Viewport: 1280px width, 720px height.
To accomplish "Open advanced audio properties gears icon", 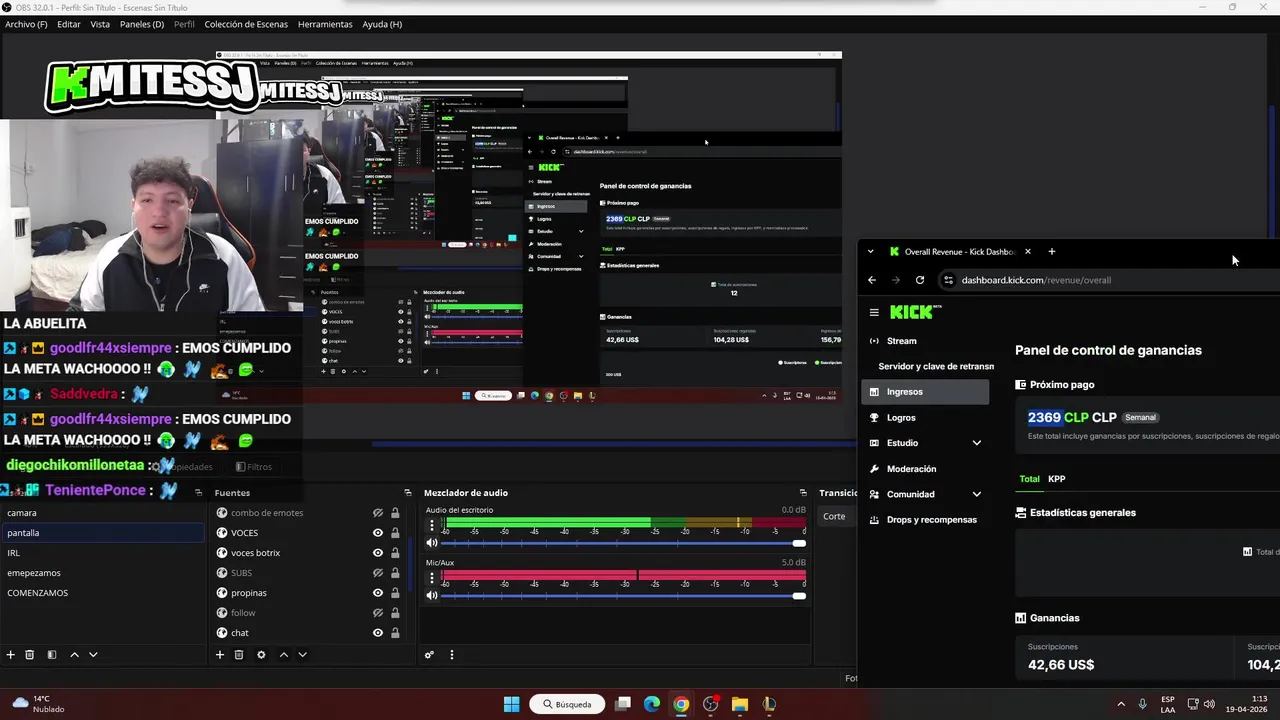I will 429,655.
